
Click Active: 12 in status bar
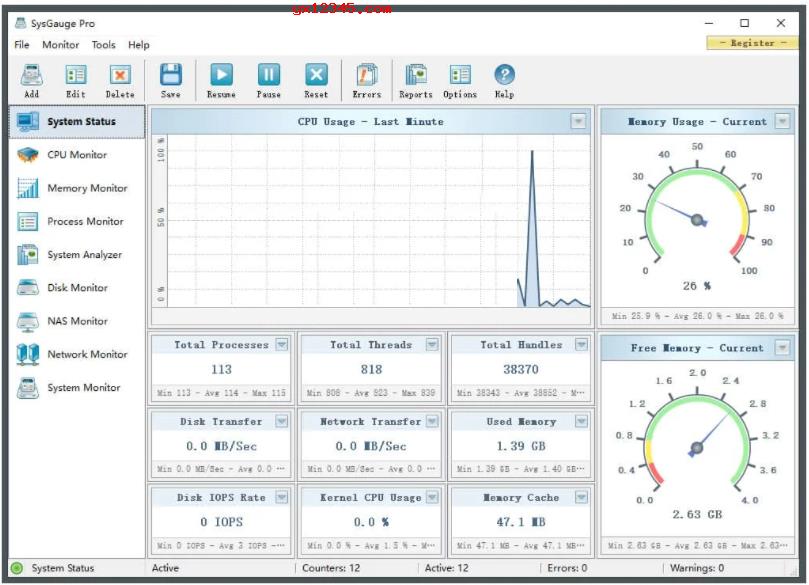(x=446, y=568)
